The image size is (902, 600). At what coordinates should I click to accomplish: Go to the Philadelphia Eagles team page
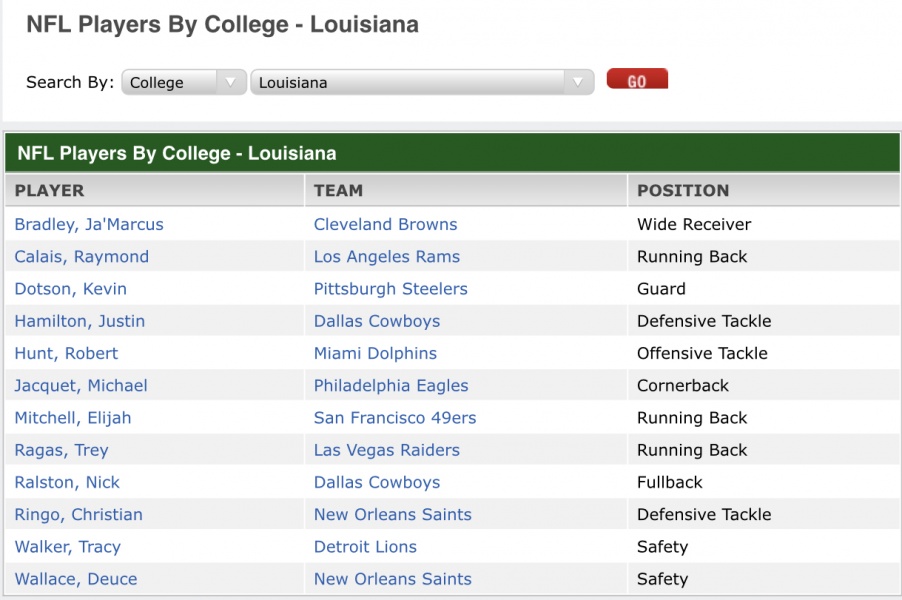click(391, 385)
